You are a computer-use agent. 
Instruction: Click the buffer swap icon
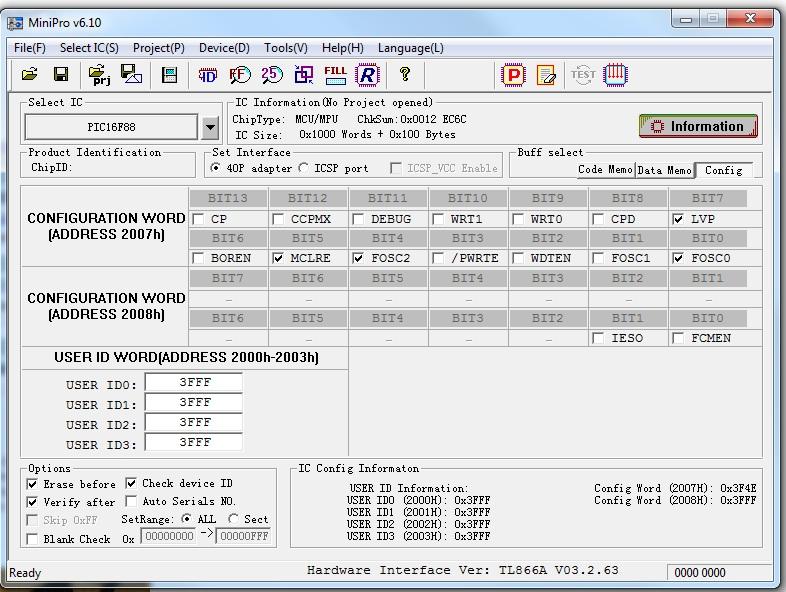(304, 75)
